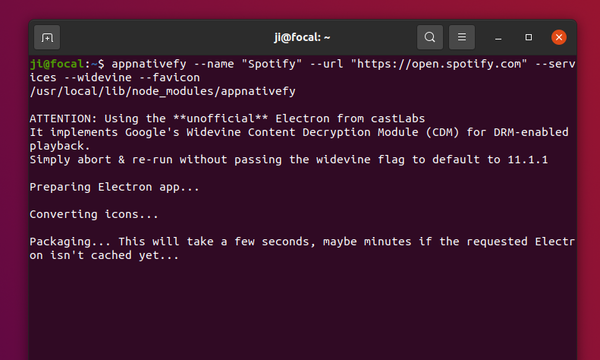Close the terminal window

[559, 37]
